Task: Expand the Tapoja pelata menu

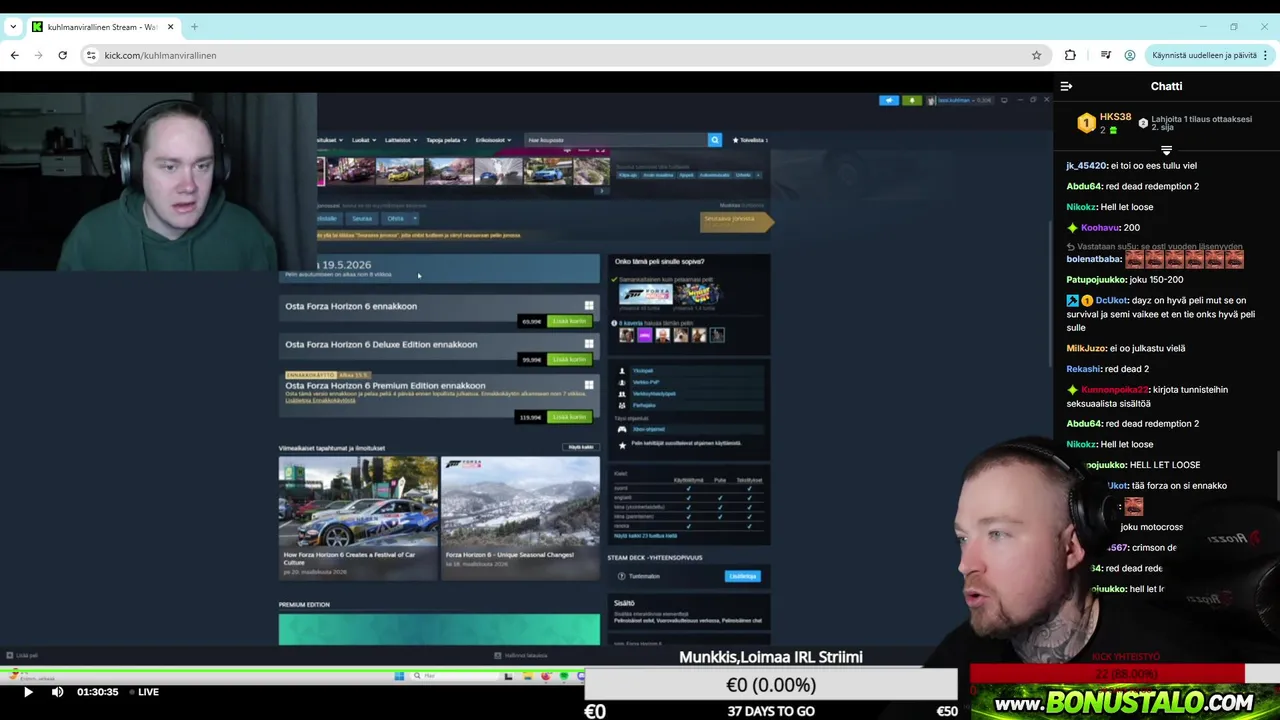Action: pos(447,140)
